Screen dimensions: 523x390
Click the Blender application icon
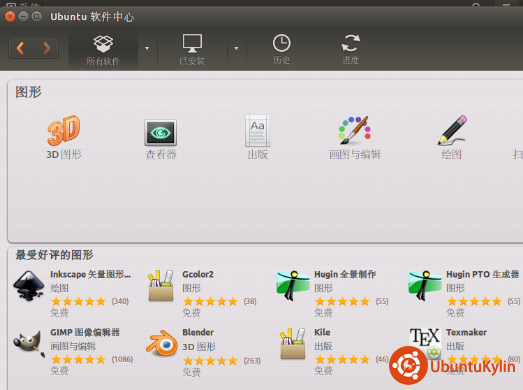(x=162, y=343)
